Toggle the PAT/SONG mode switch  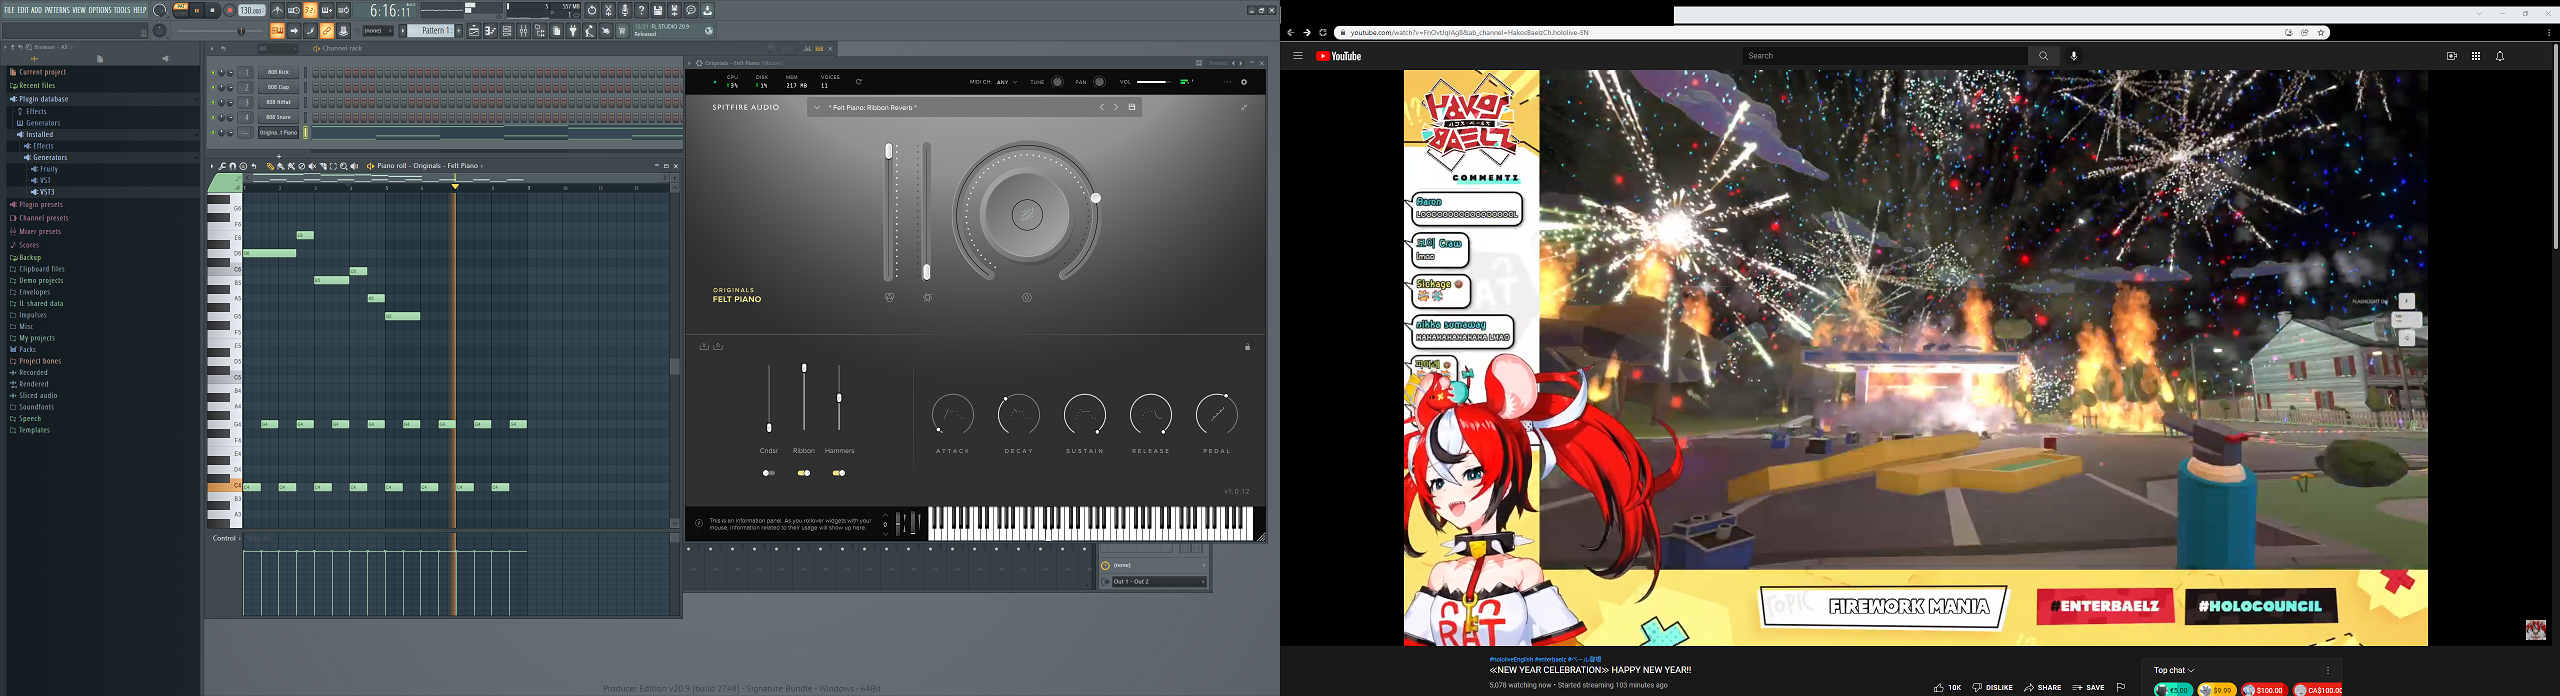click(181, 10)
